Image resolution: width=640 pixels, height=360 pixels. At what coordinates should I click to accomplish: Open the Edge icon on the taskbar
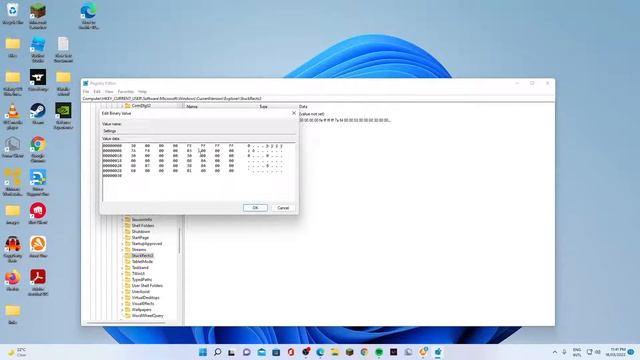[320, 352]
